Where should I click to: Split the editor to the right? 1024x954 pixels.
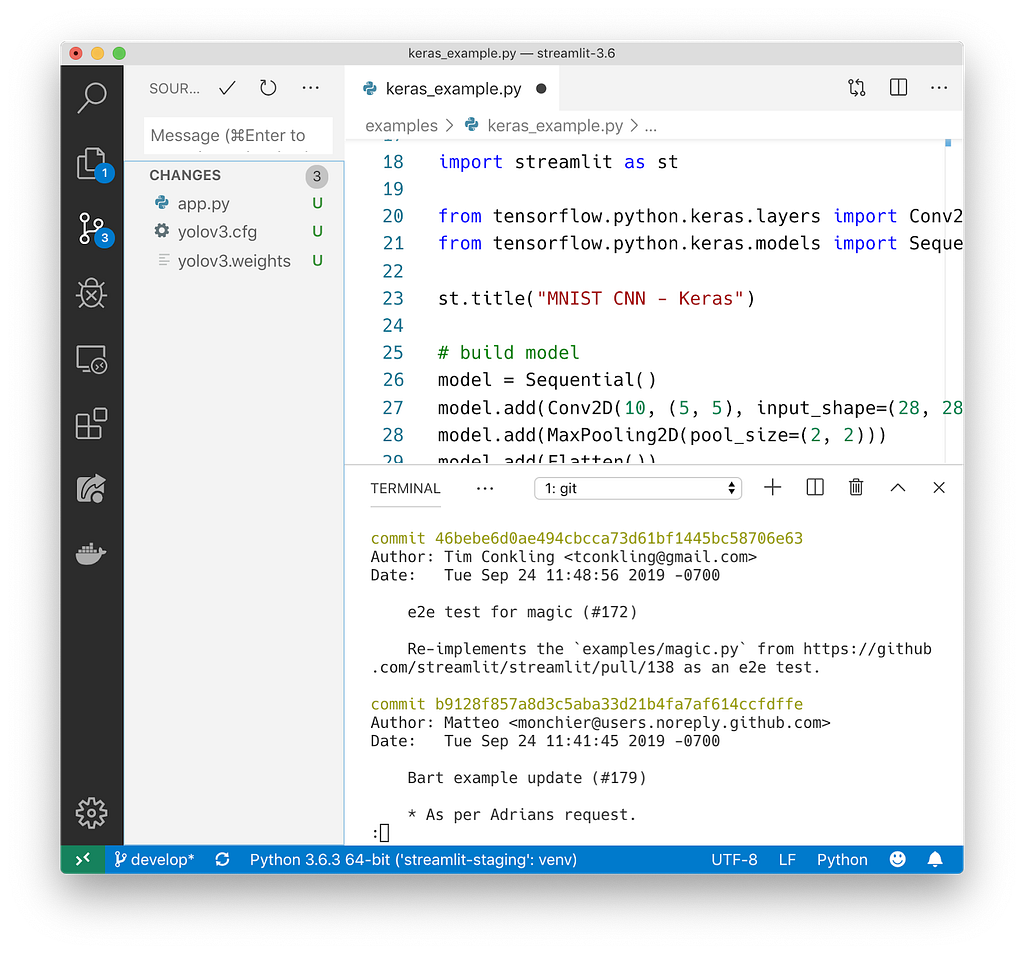click(899, 87)
